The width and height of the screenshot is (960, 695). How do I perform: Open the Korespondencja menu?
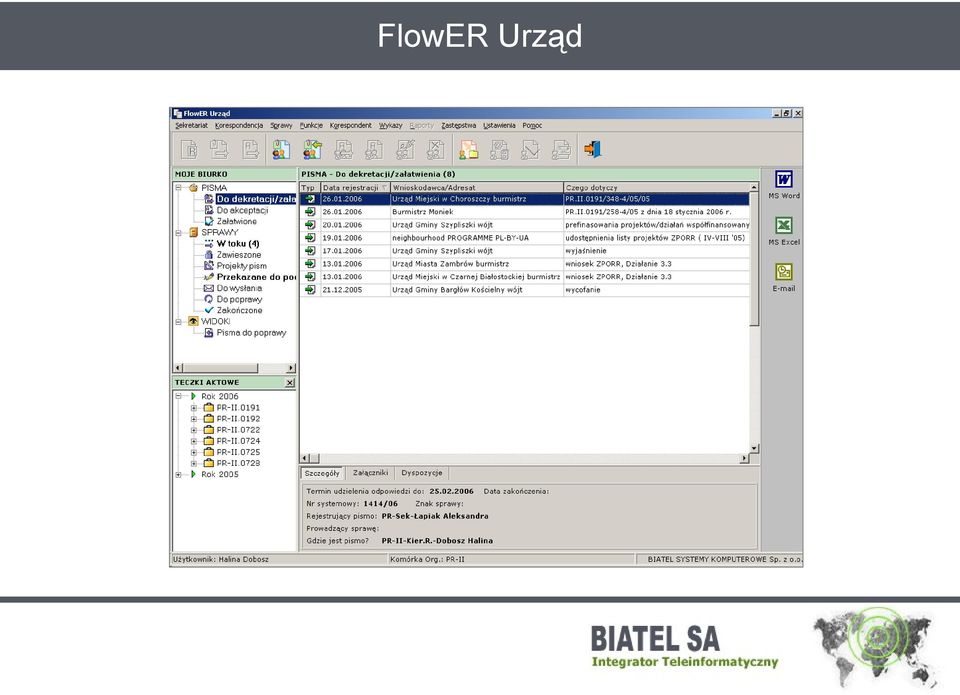tap(239, 126)
